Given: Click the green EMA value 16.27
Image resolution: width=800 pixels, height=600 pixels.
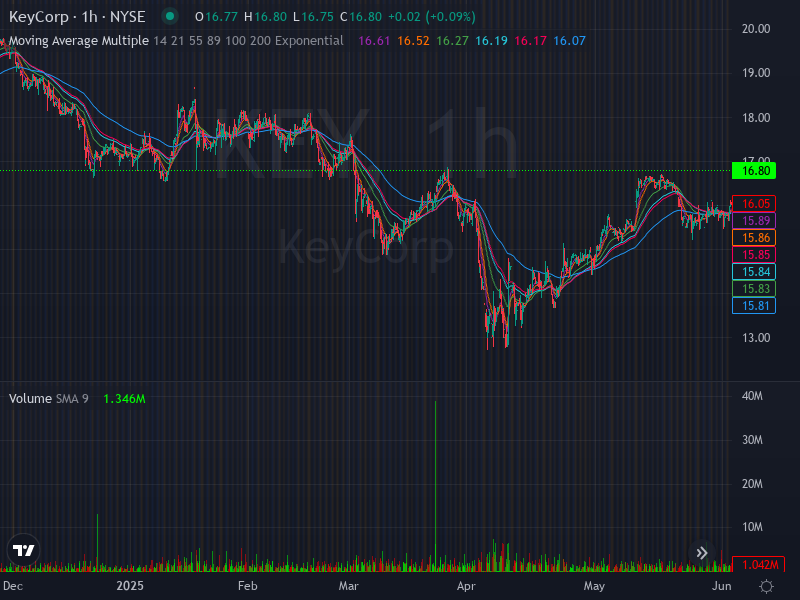Looking at the screenshot, I should [x=453, y=41].
